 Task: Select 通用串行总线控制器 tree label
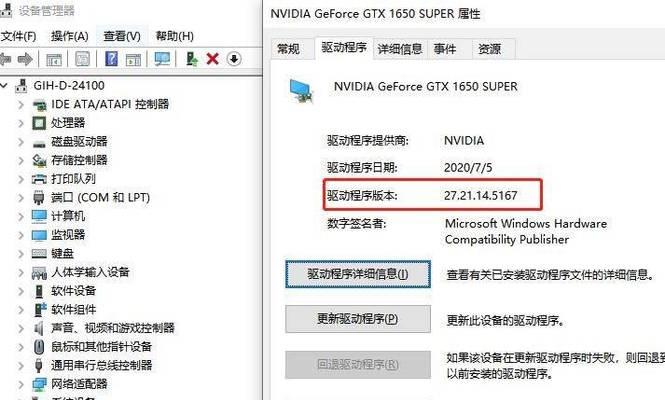[x=101, y=365]
